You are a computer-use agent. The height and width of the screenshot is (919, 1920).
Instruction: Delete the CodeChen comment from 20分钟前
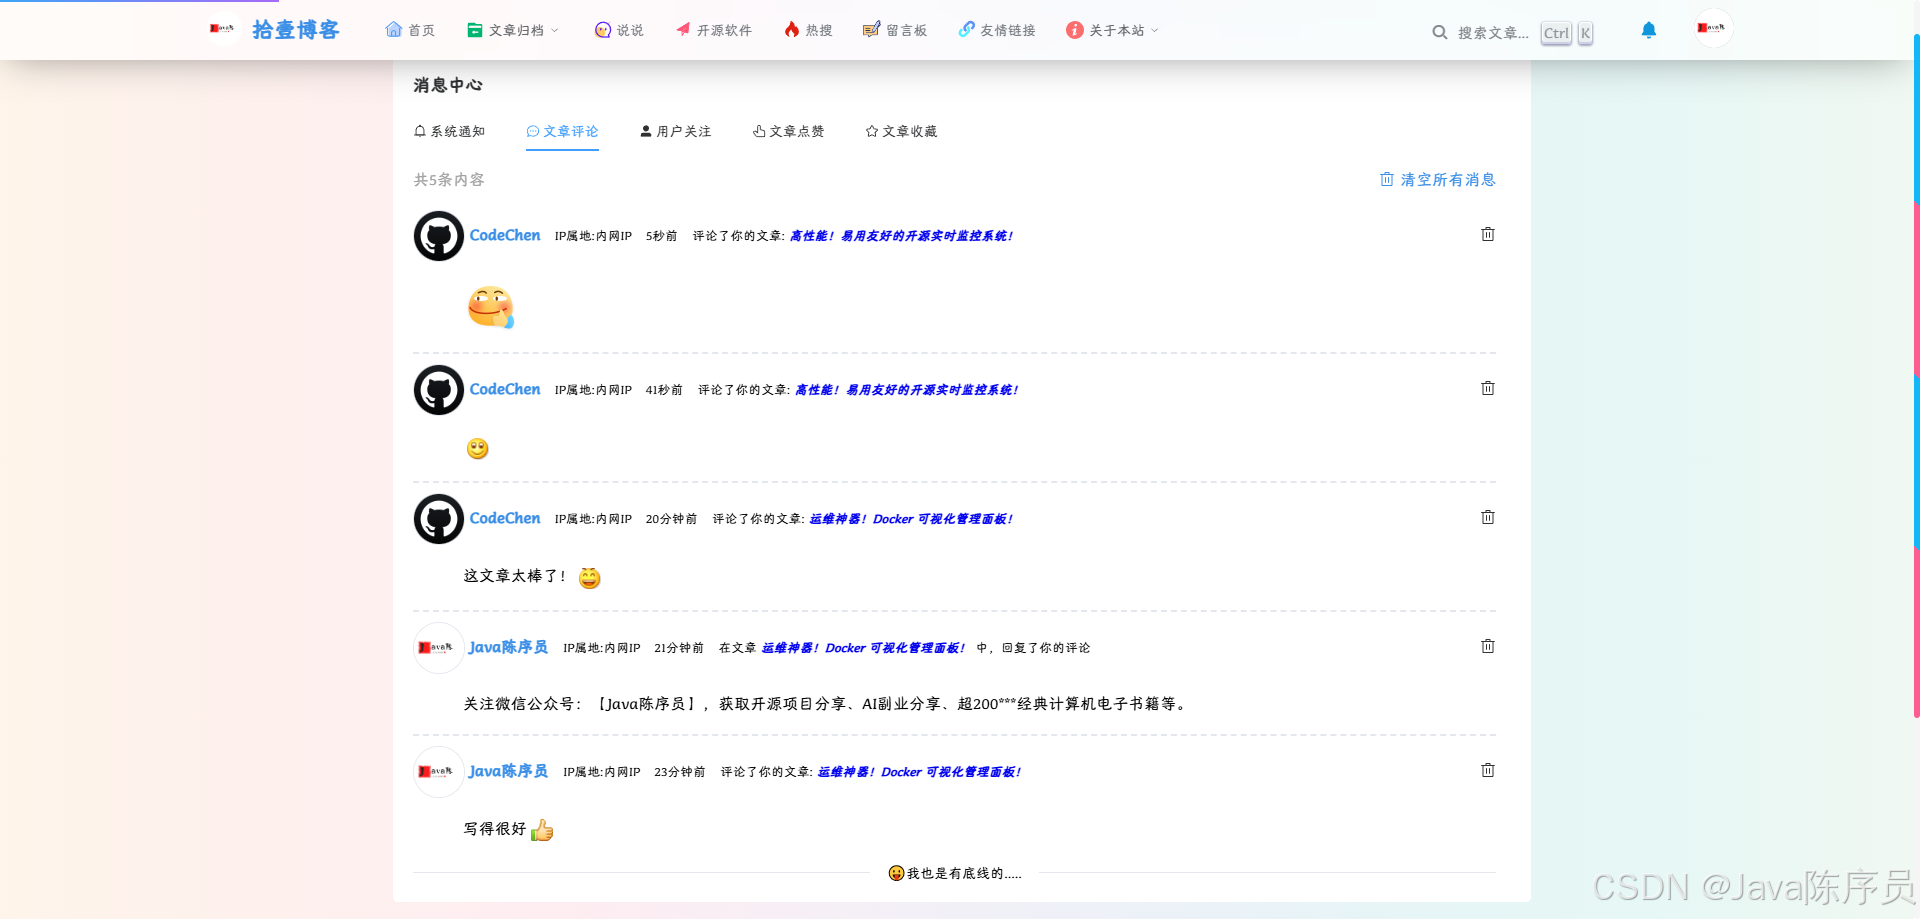(x=1488, y=517)
